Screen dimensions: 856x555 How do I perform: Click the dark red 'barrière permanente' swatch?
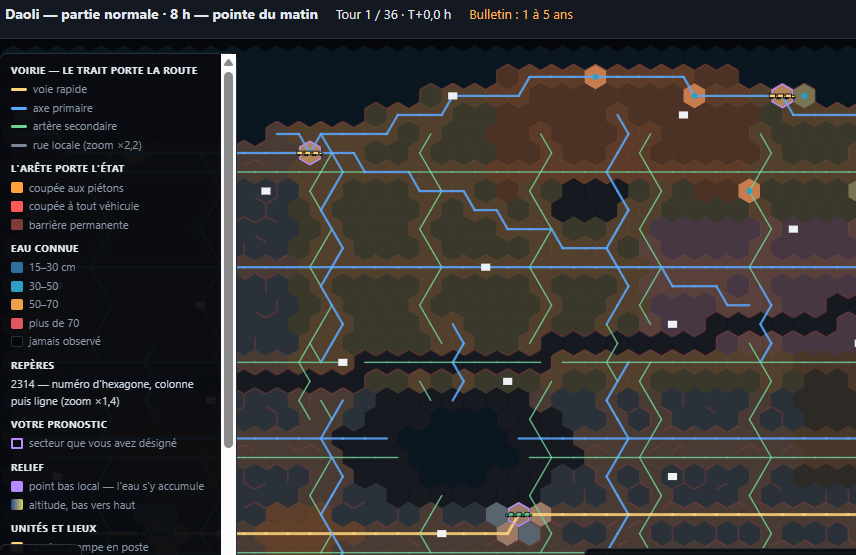(x=17, y=225)
